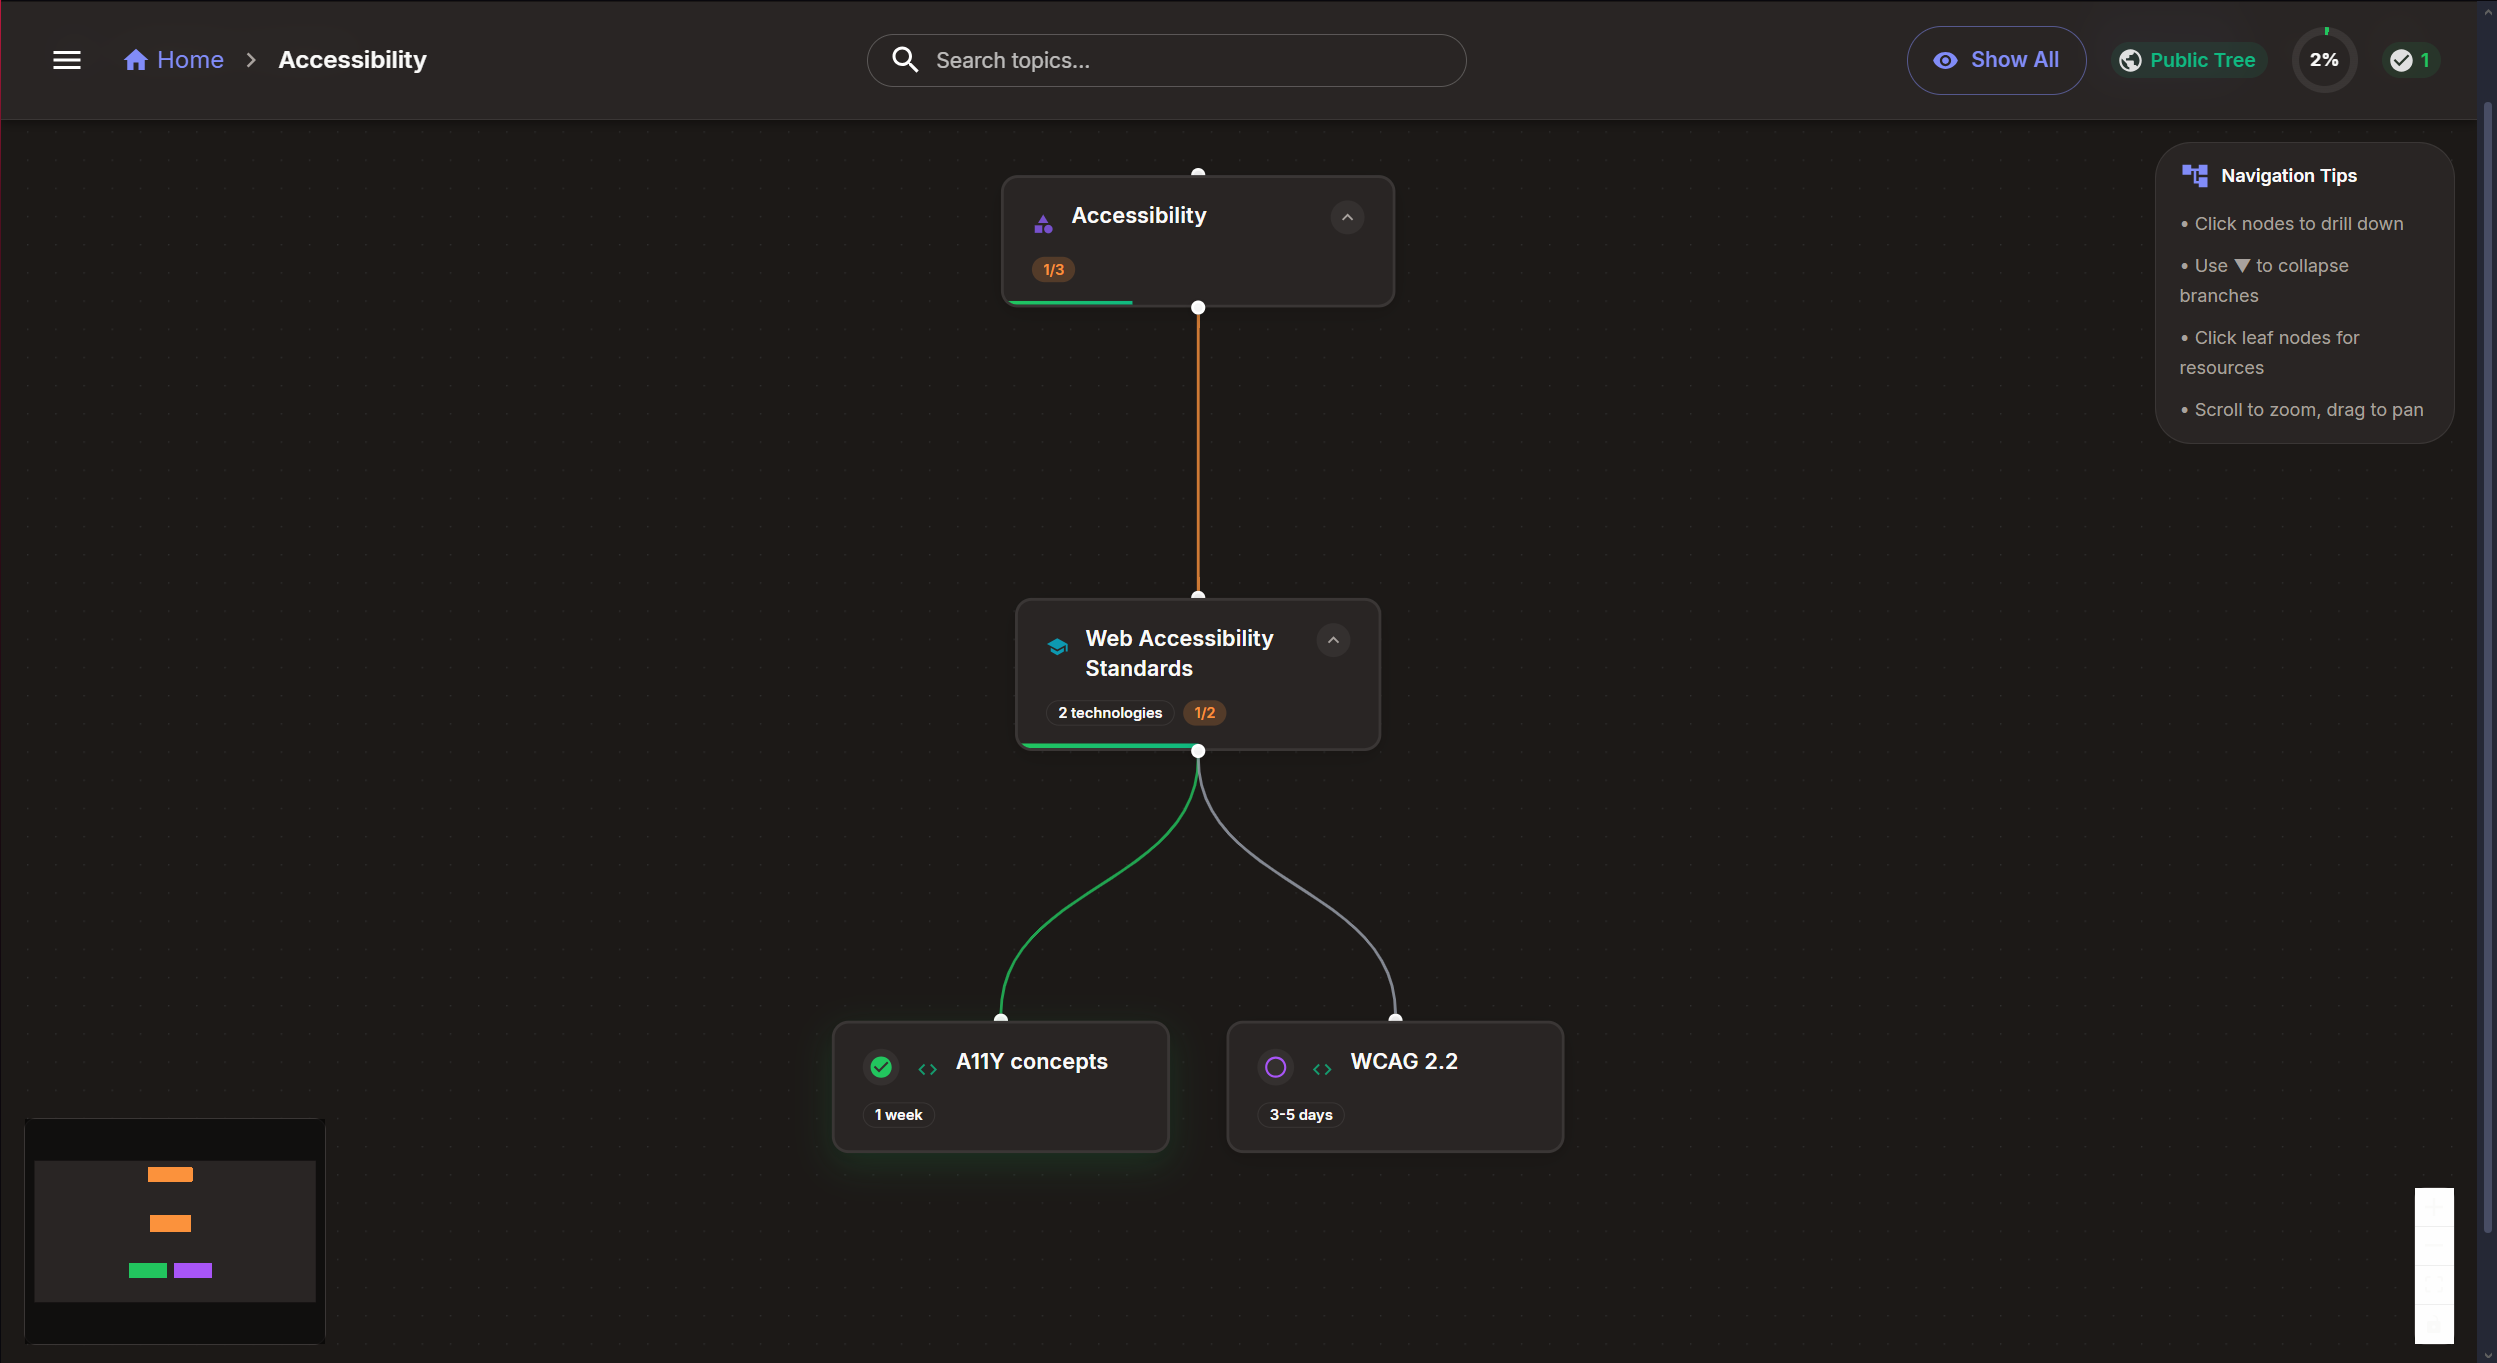The height and width of the screenshot is (1363, 2497).
Task: Collapse the Web Accessibility Standards node
Action: point(1333,640)
